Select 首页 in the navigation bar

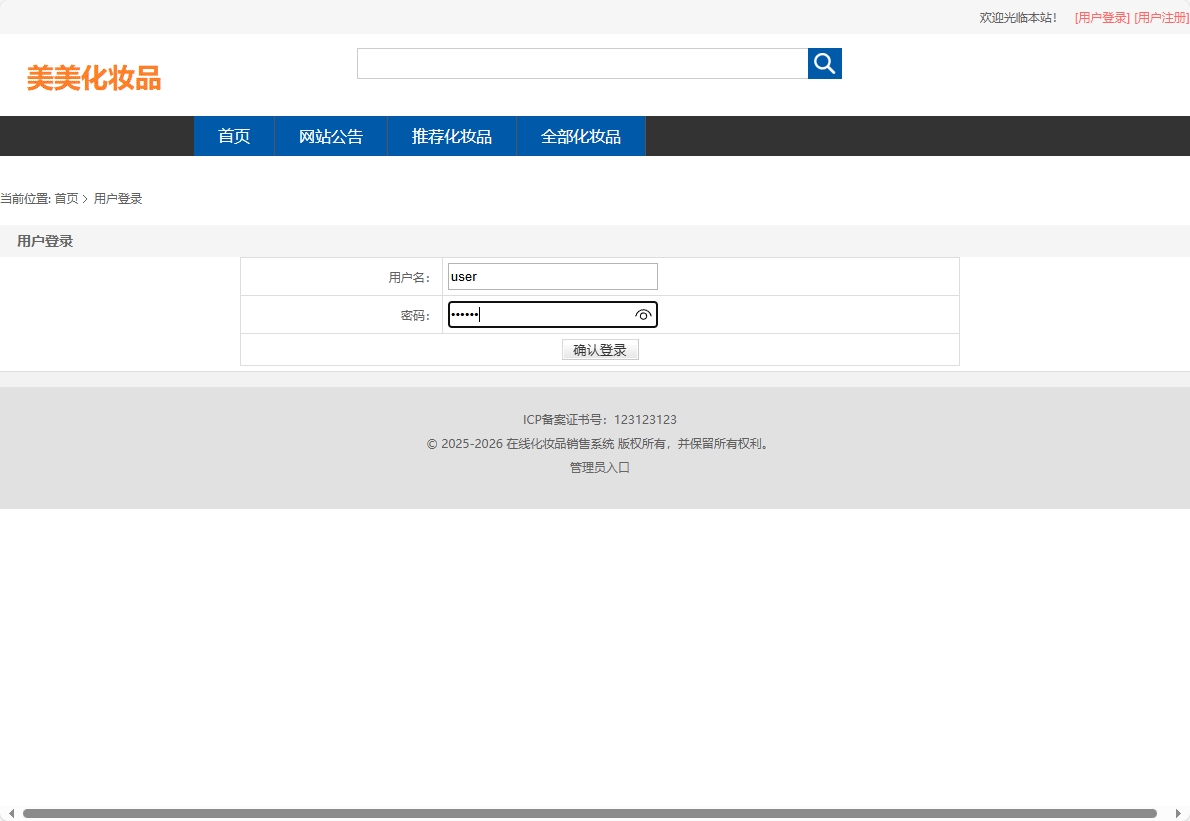pyautogui.click(x=233, y=136)
